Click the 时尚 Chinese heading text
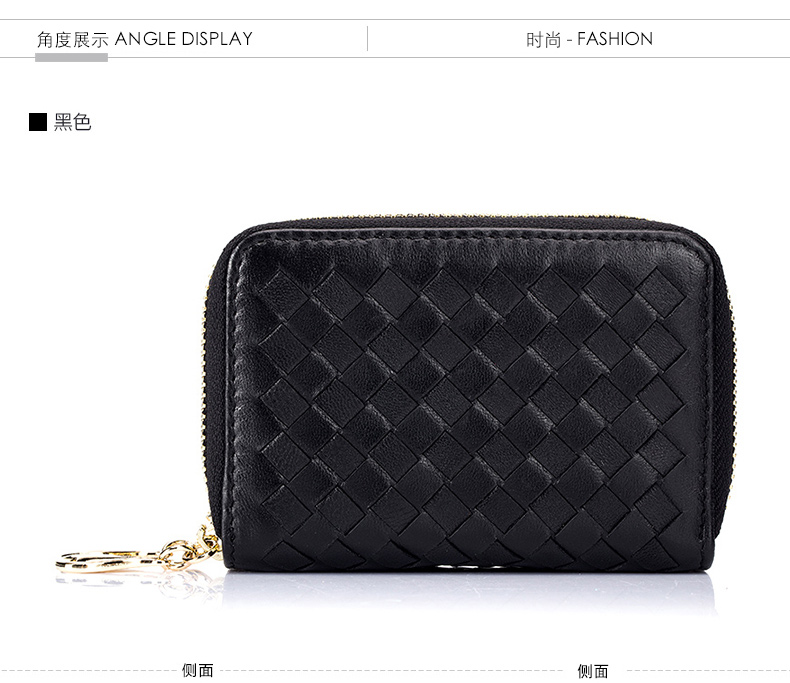Screen dimensions: 790x683 click(x=544, y=40)
